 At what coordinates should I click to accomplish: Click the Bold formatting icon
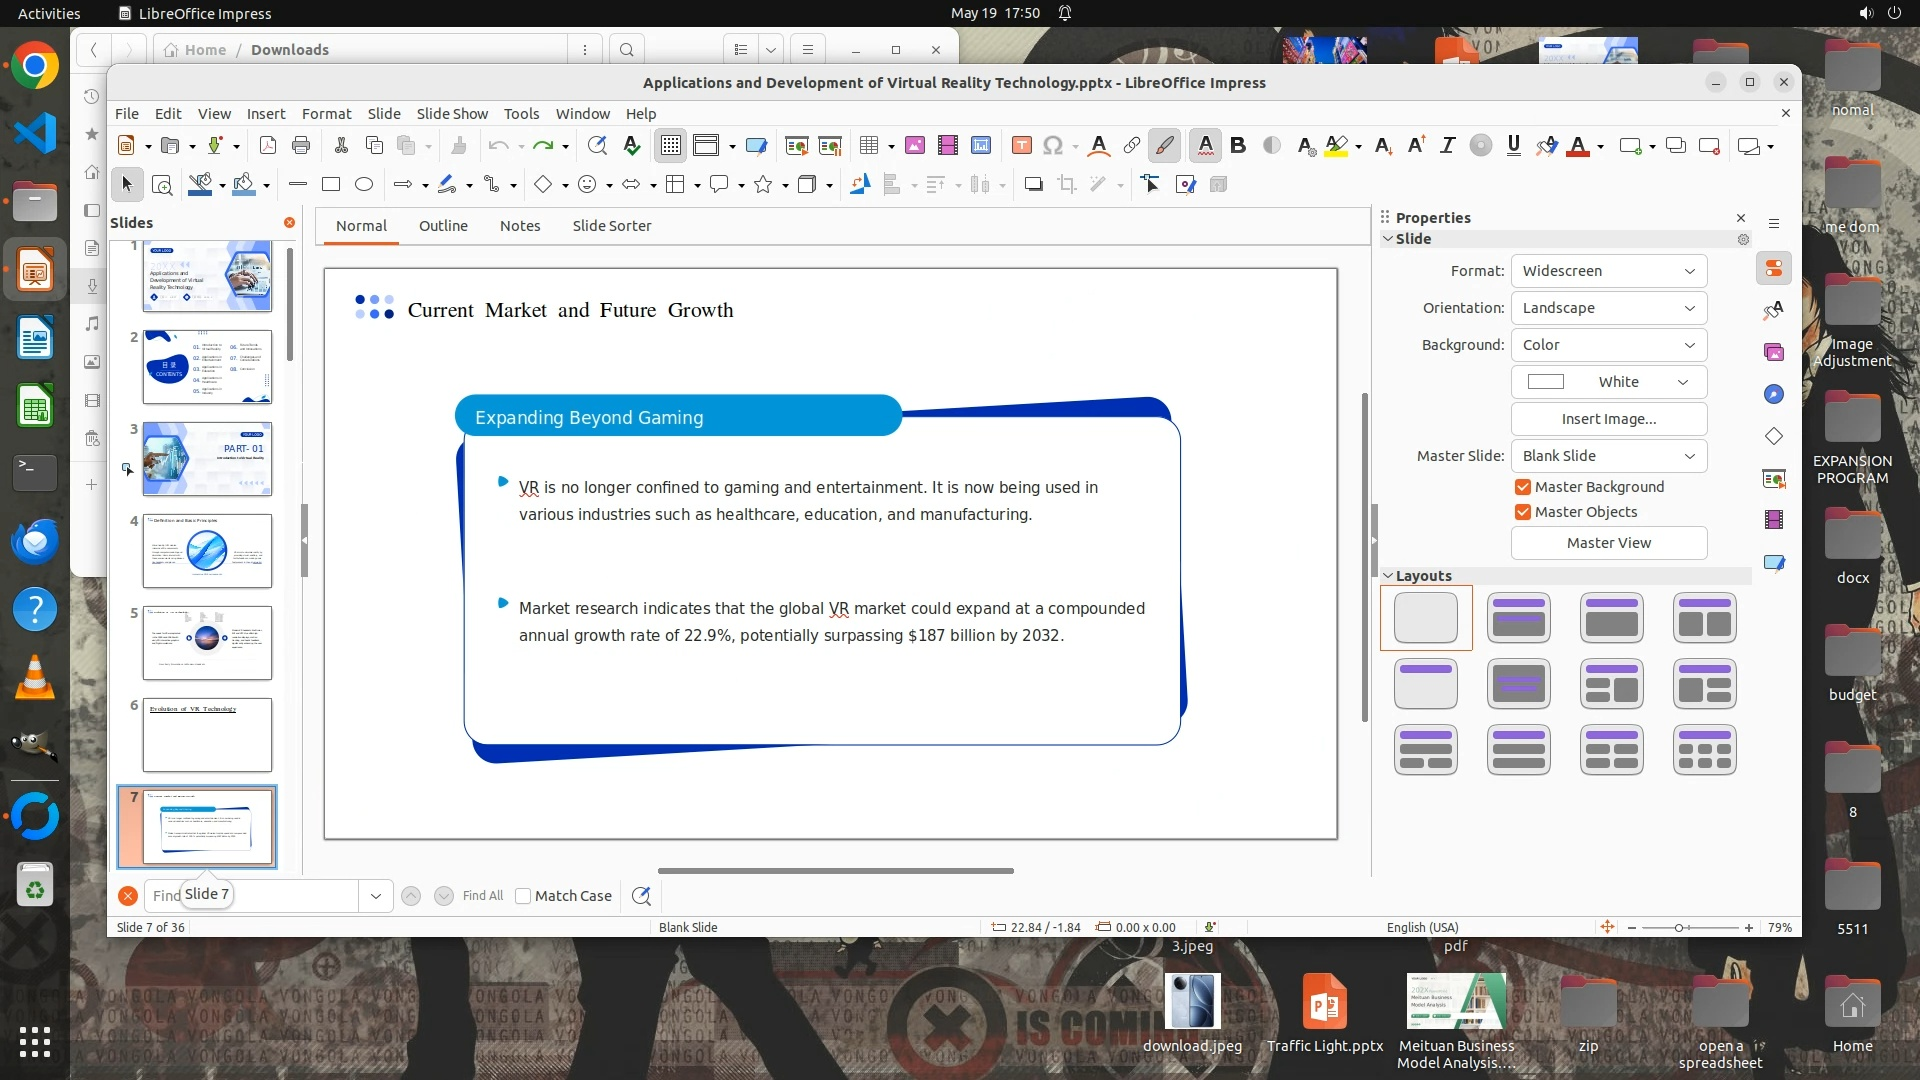1238,145
